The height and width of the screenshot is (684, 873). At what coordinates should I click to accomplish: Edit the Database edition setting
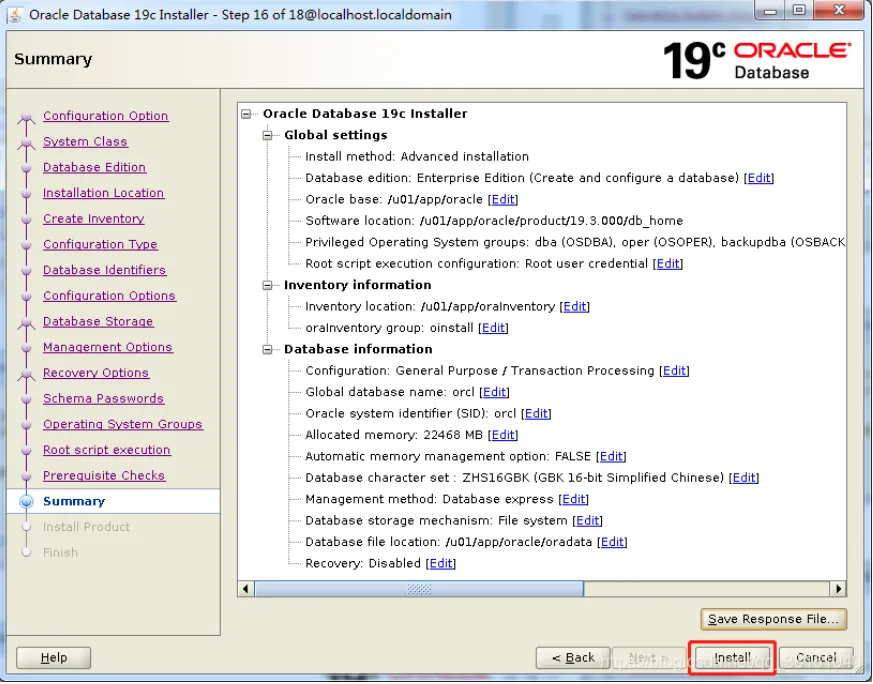(759, 178)
